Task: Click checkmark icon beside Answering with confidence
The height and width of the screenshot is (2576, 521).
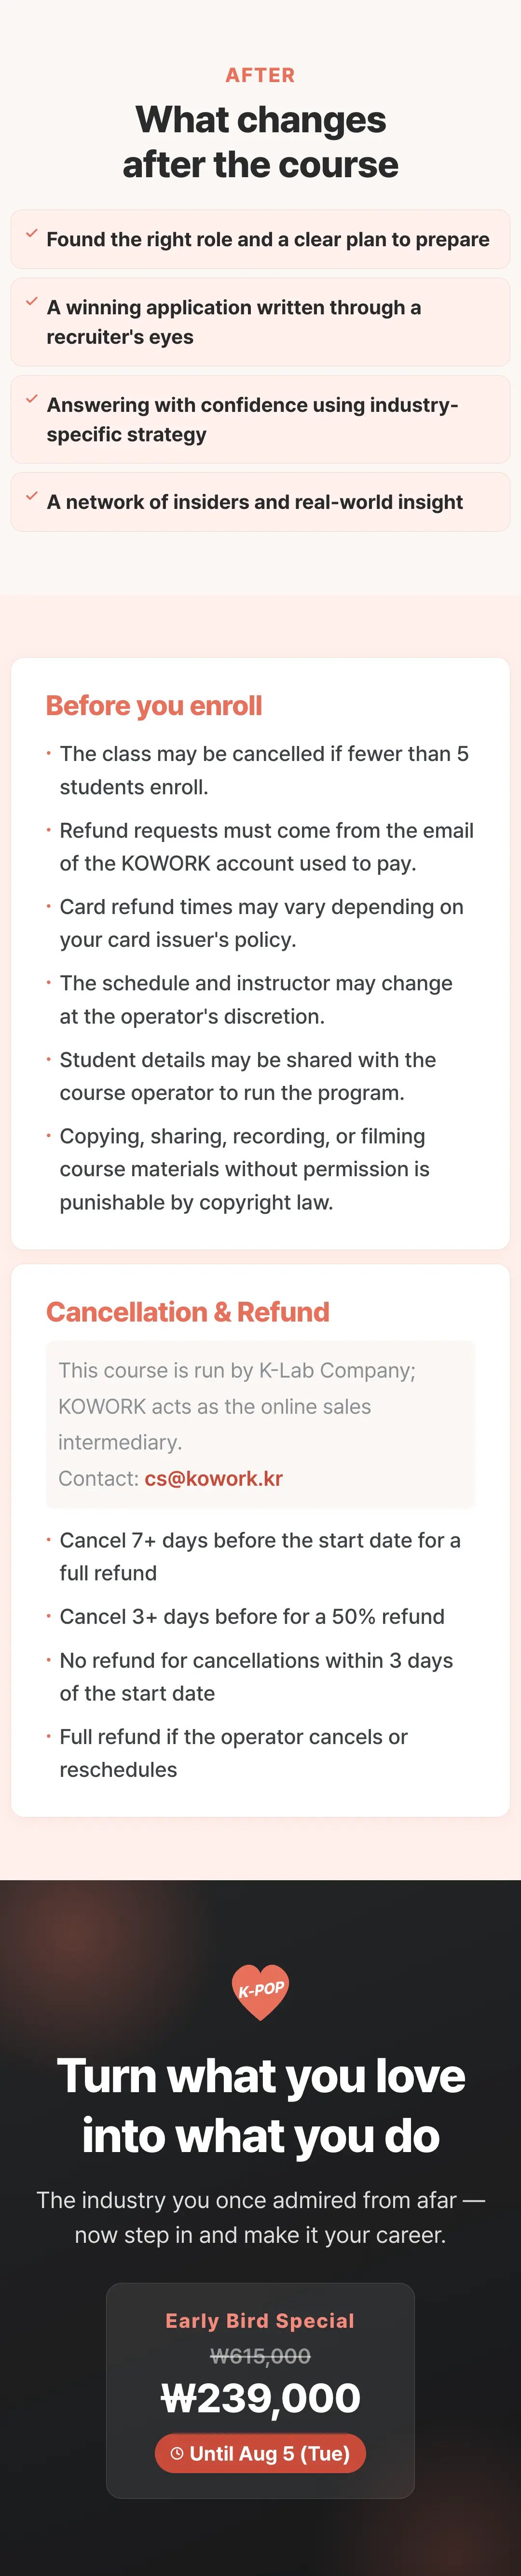Action: click(x=32, y=399)
